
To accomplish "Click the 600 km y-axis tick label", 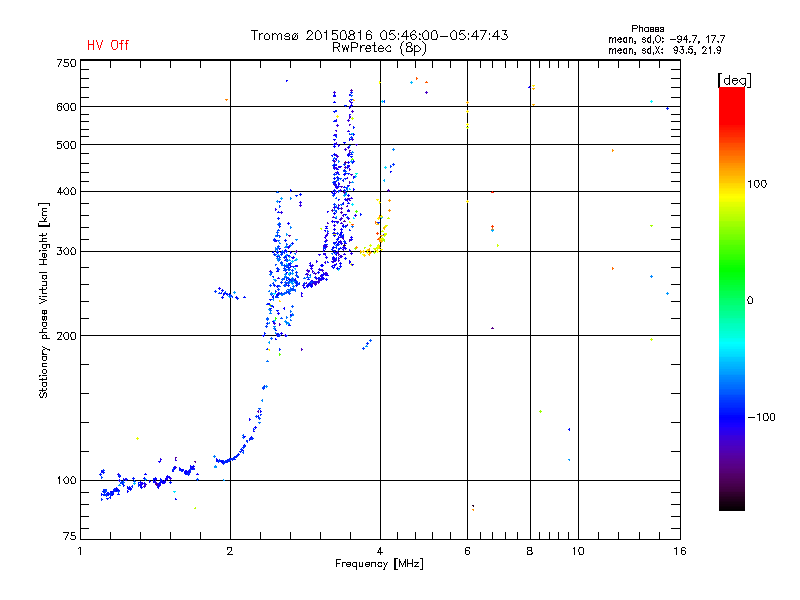I will point(66,107).
